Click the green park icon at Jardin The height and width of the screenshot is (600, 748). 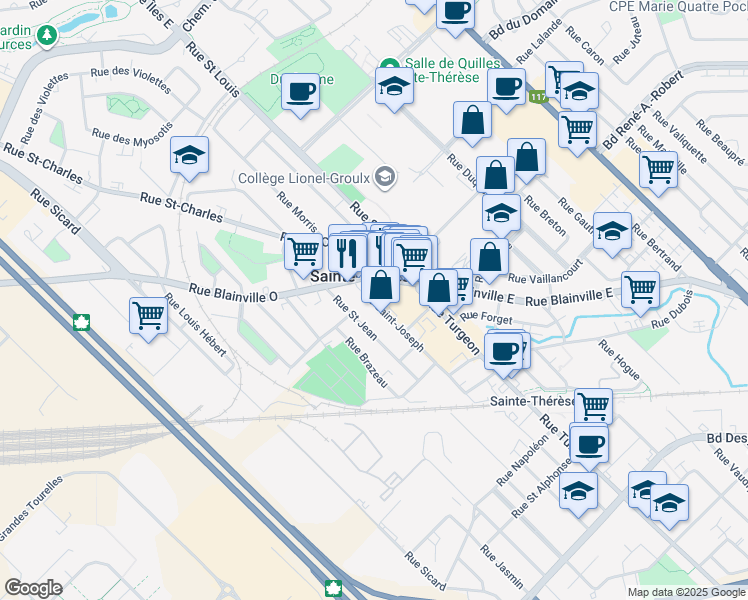pos(46,36)
